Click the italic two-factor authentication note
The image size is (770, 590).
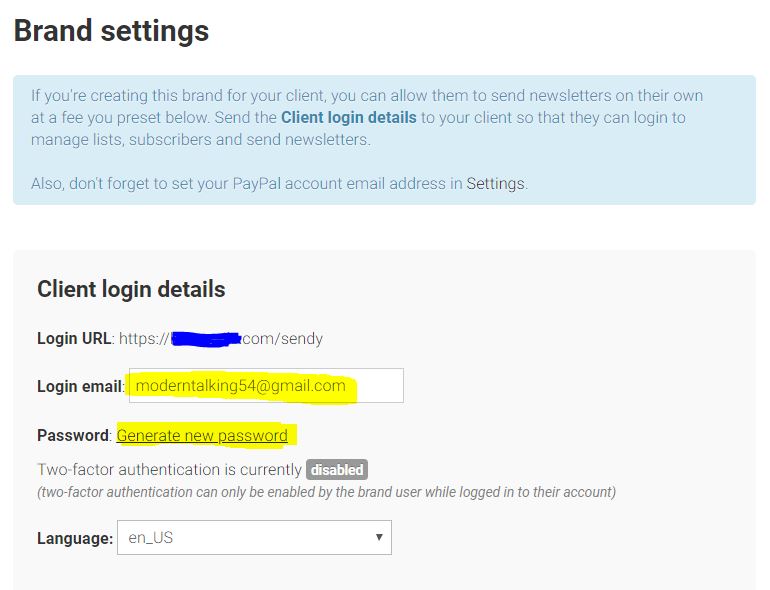[x=326, y=492]
